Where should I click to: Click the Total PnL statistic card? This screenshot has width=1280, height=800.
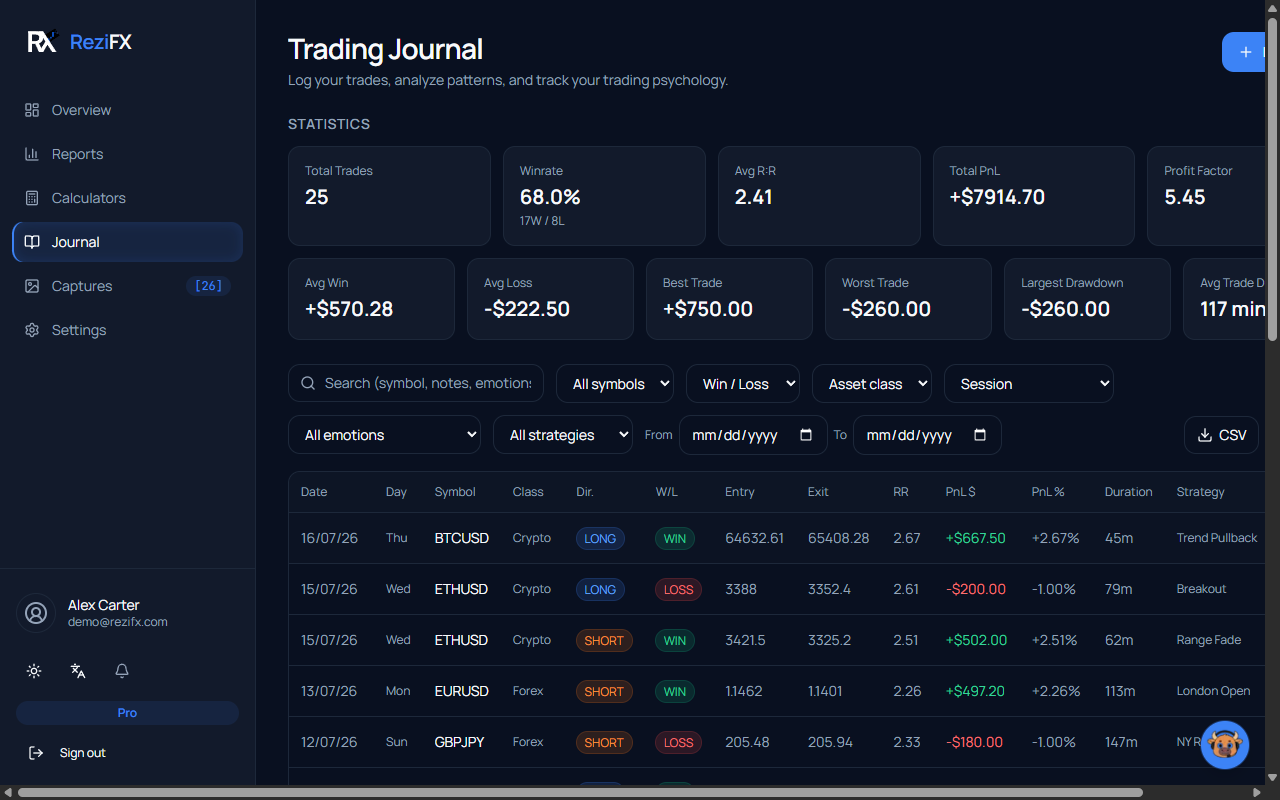(x=1034, y=196)
